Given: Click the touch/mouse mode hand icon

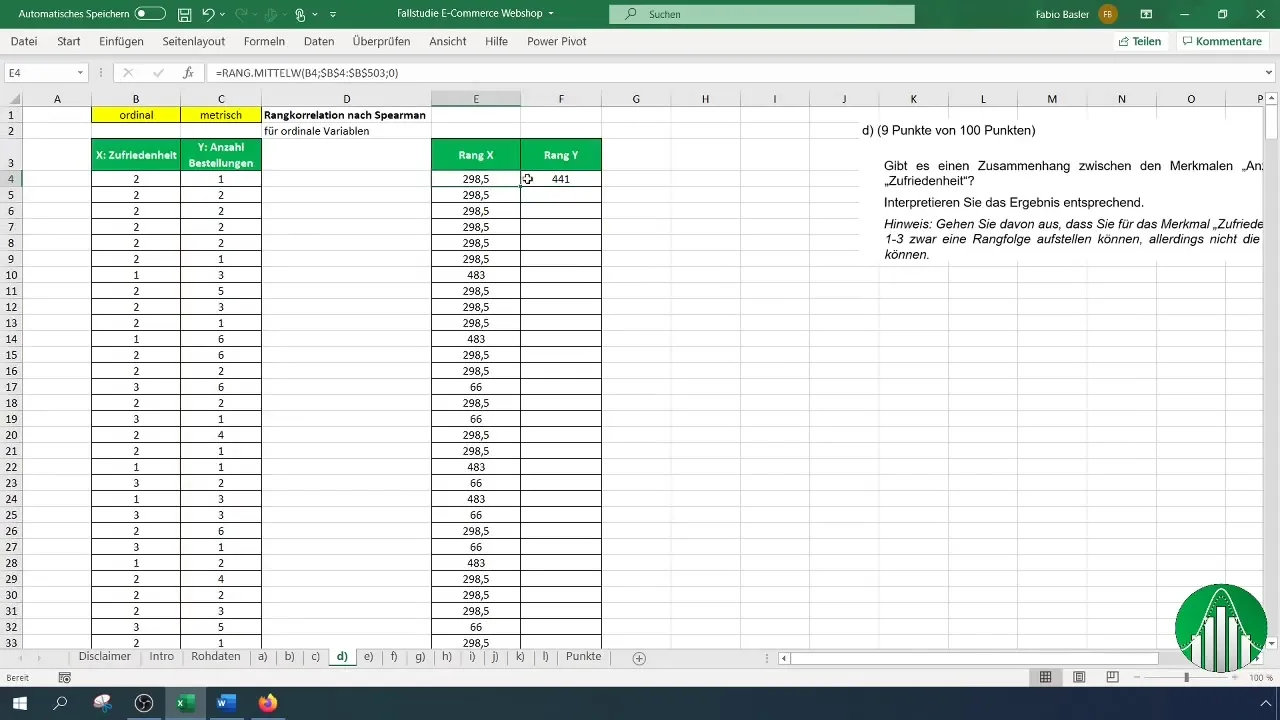Looking at the screenshot, I should [x=299, y=15].
